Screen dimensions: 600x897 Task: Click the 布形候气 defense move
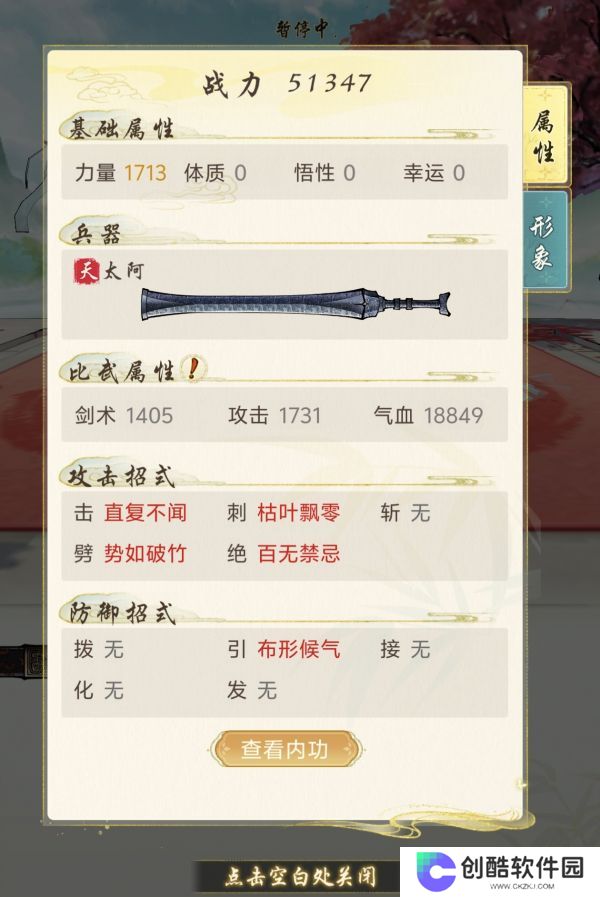point(299,649)
